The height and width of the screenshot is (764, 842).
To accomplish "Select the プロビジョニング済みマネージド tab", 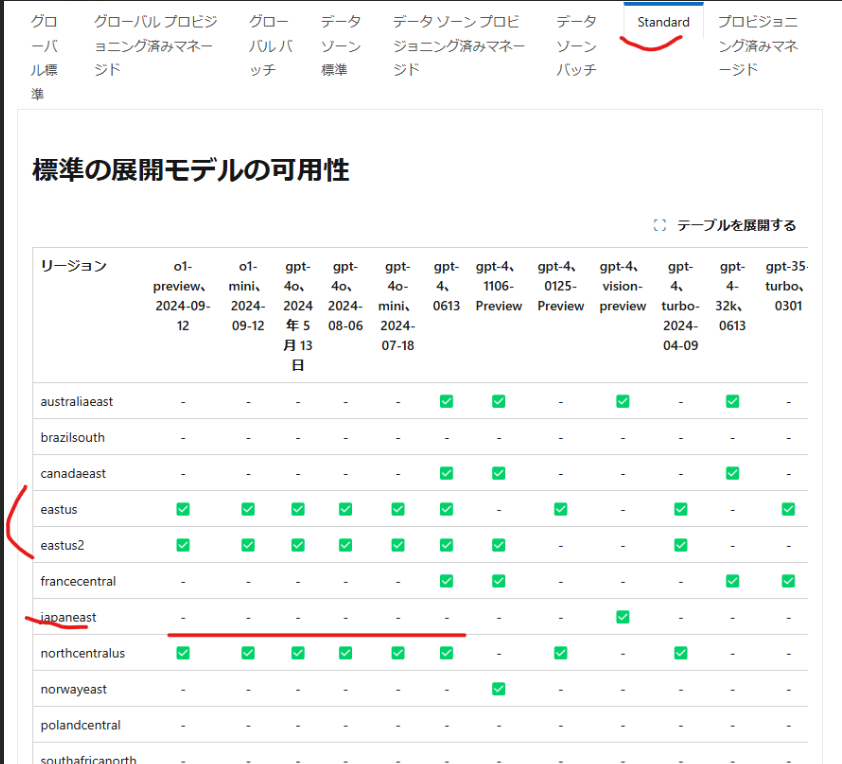I will tap(758, 46).
